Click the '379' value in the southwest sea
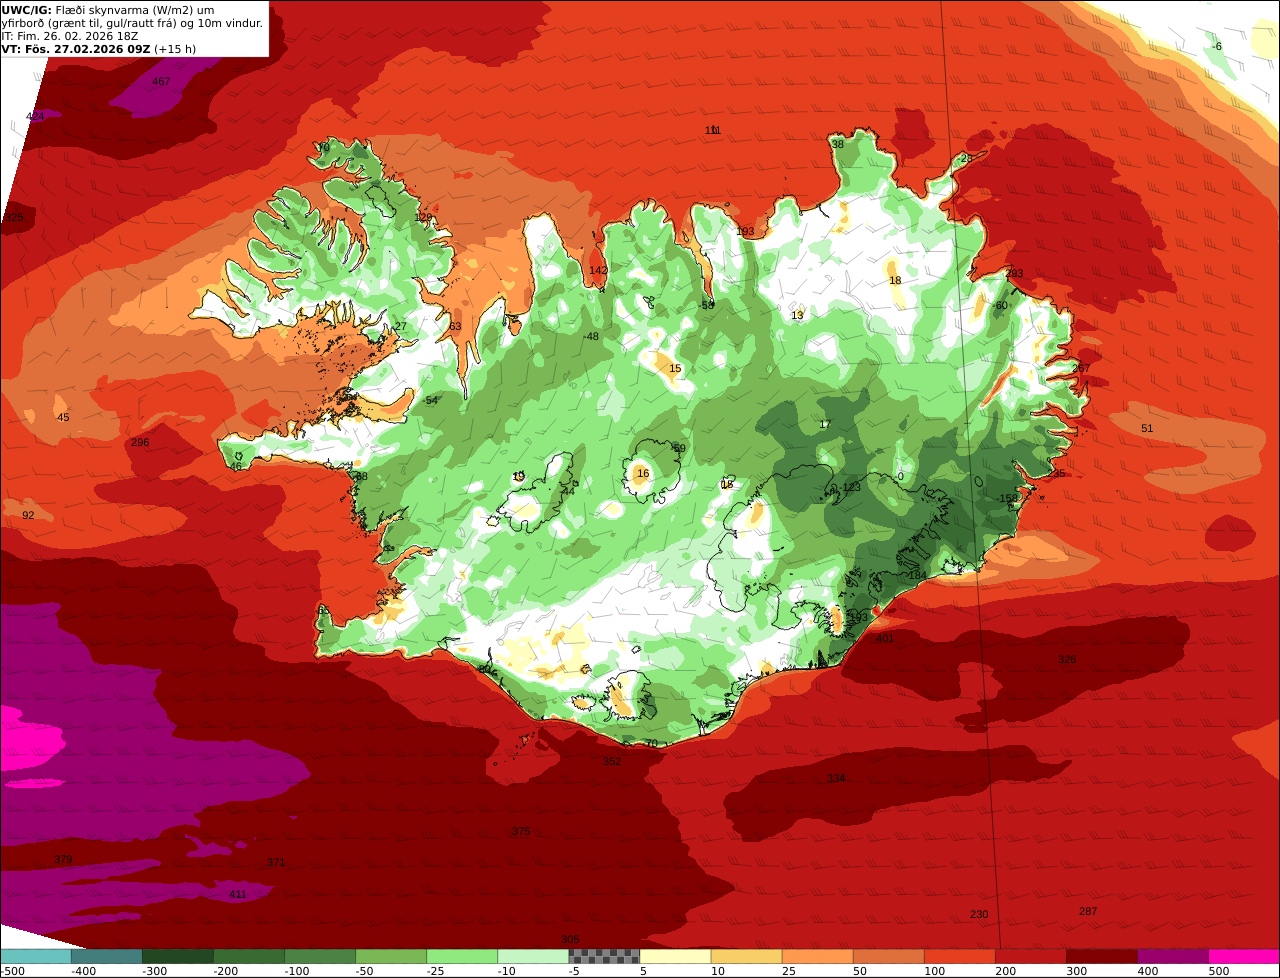The width and height of the screenshot is (1280, 978). coord(63,860)
